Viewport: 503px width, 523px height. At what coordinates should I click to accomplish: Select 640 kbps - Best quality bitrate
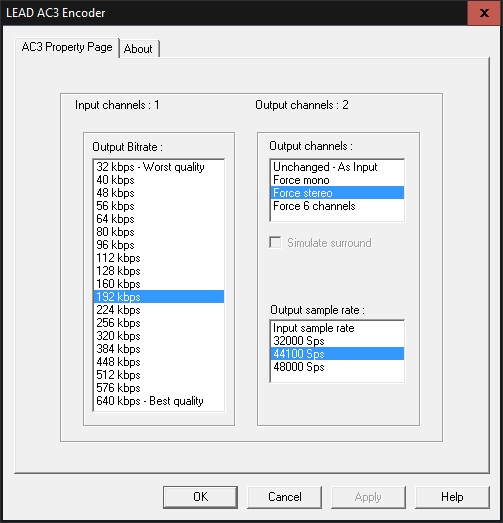click(x=159, y=401)
